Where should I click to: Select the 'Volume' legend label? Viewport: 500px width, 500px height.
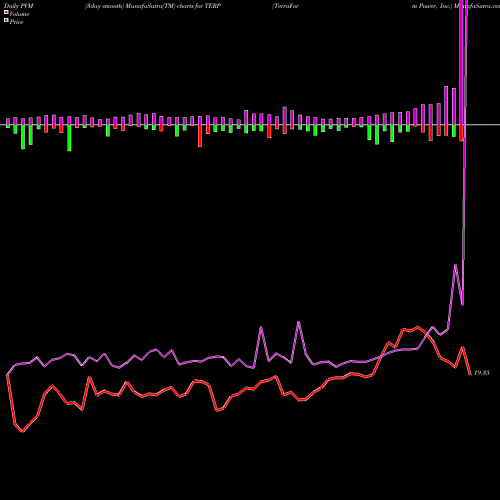coord(19,14)
